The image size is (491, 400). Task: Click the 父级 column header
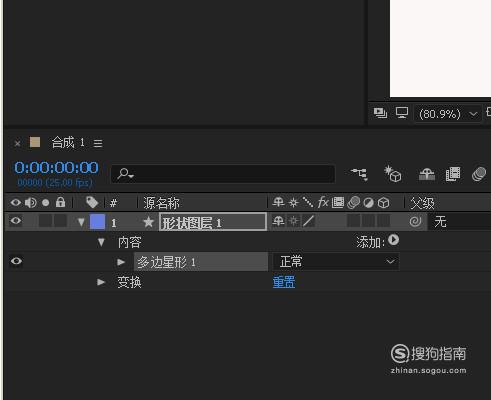click(422, 203)
